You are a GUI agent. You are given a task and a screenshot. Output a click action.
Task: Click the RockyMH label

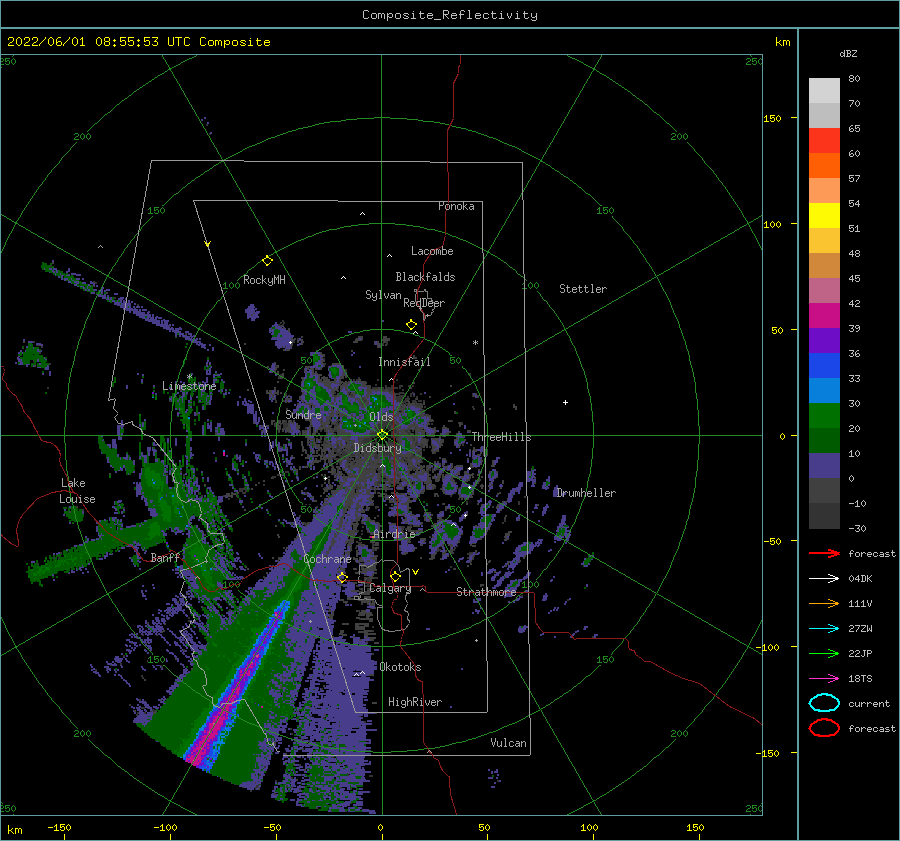pyautogui.click(x=264, y=280)
